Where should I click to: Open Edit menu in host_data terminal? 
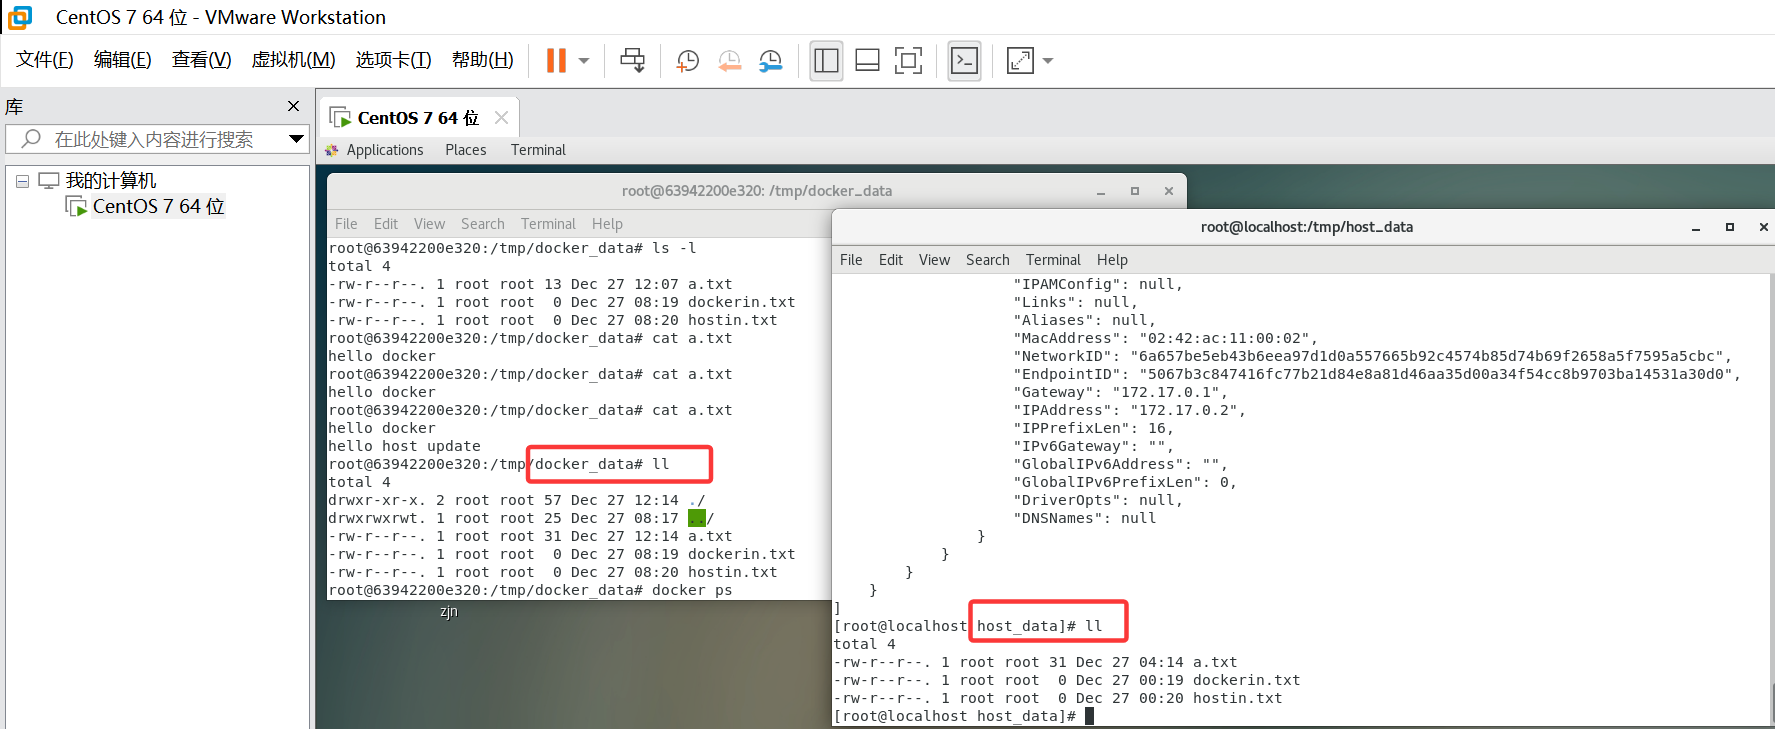(x=891, y=260)
